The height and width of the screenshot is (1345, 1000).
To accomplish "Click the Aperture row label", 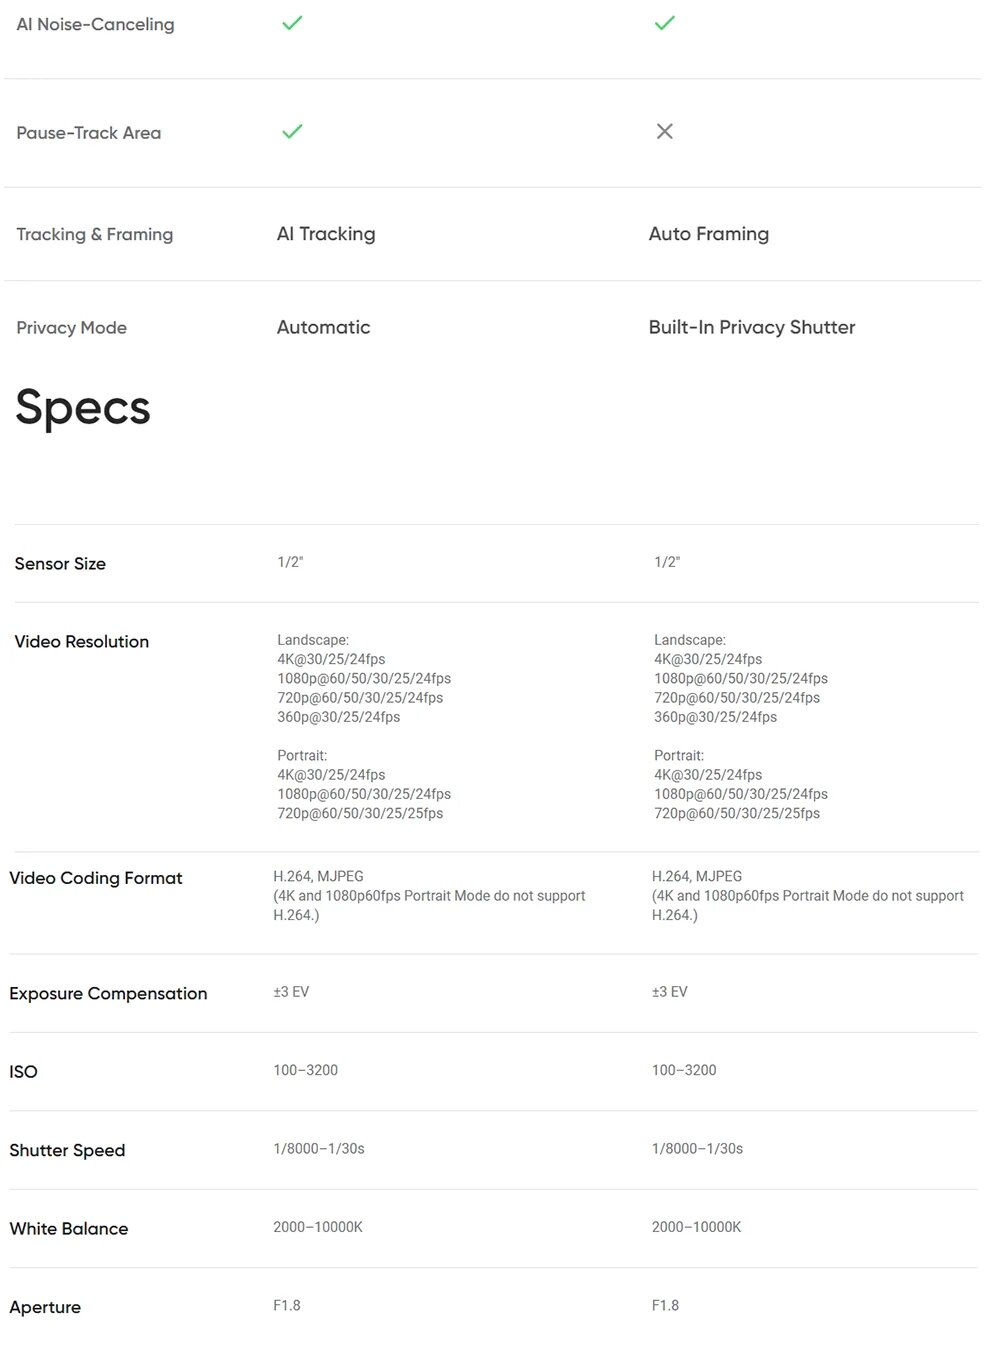I will click(45, 1308).
